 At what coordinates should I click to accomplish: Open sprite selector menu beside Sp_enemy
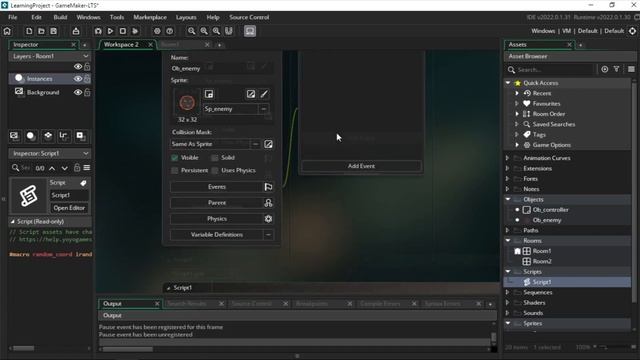pyautogui.click(x=264, y=109)
